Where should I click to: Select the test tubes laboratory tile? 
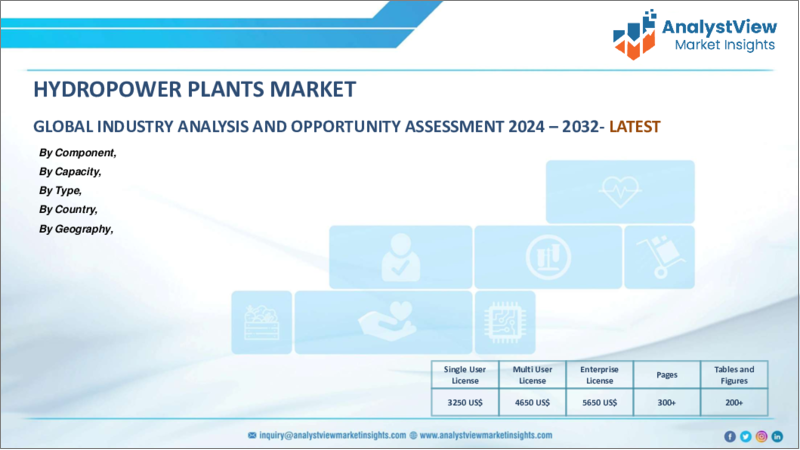(x=548, y=257)
